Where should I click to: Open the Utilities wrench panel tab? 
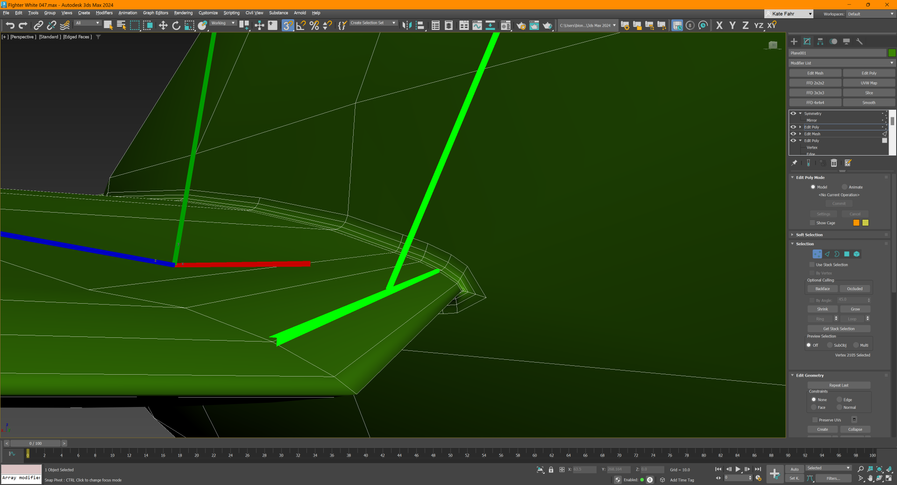click(x=859, y=41)
